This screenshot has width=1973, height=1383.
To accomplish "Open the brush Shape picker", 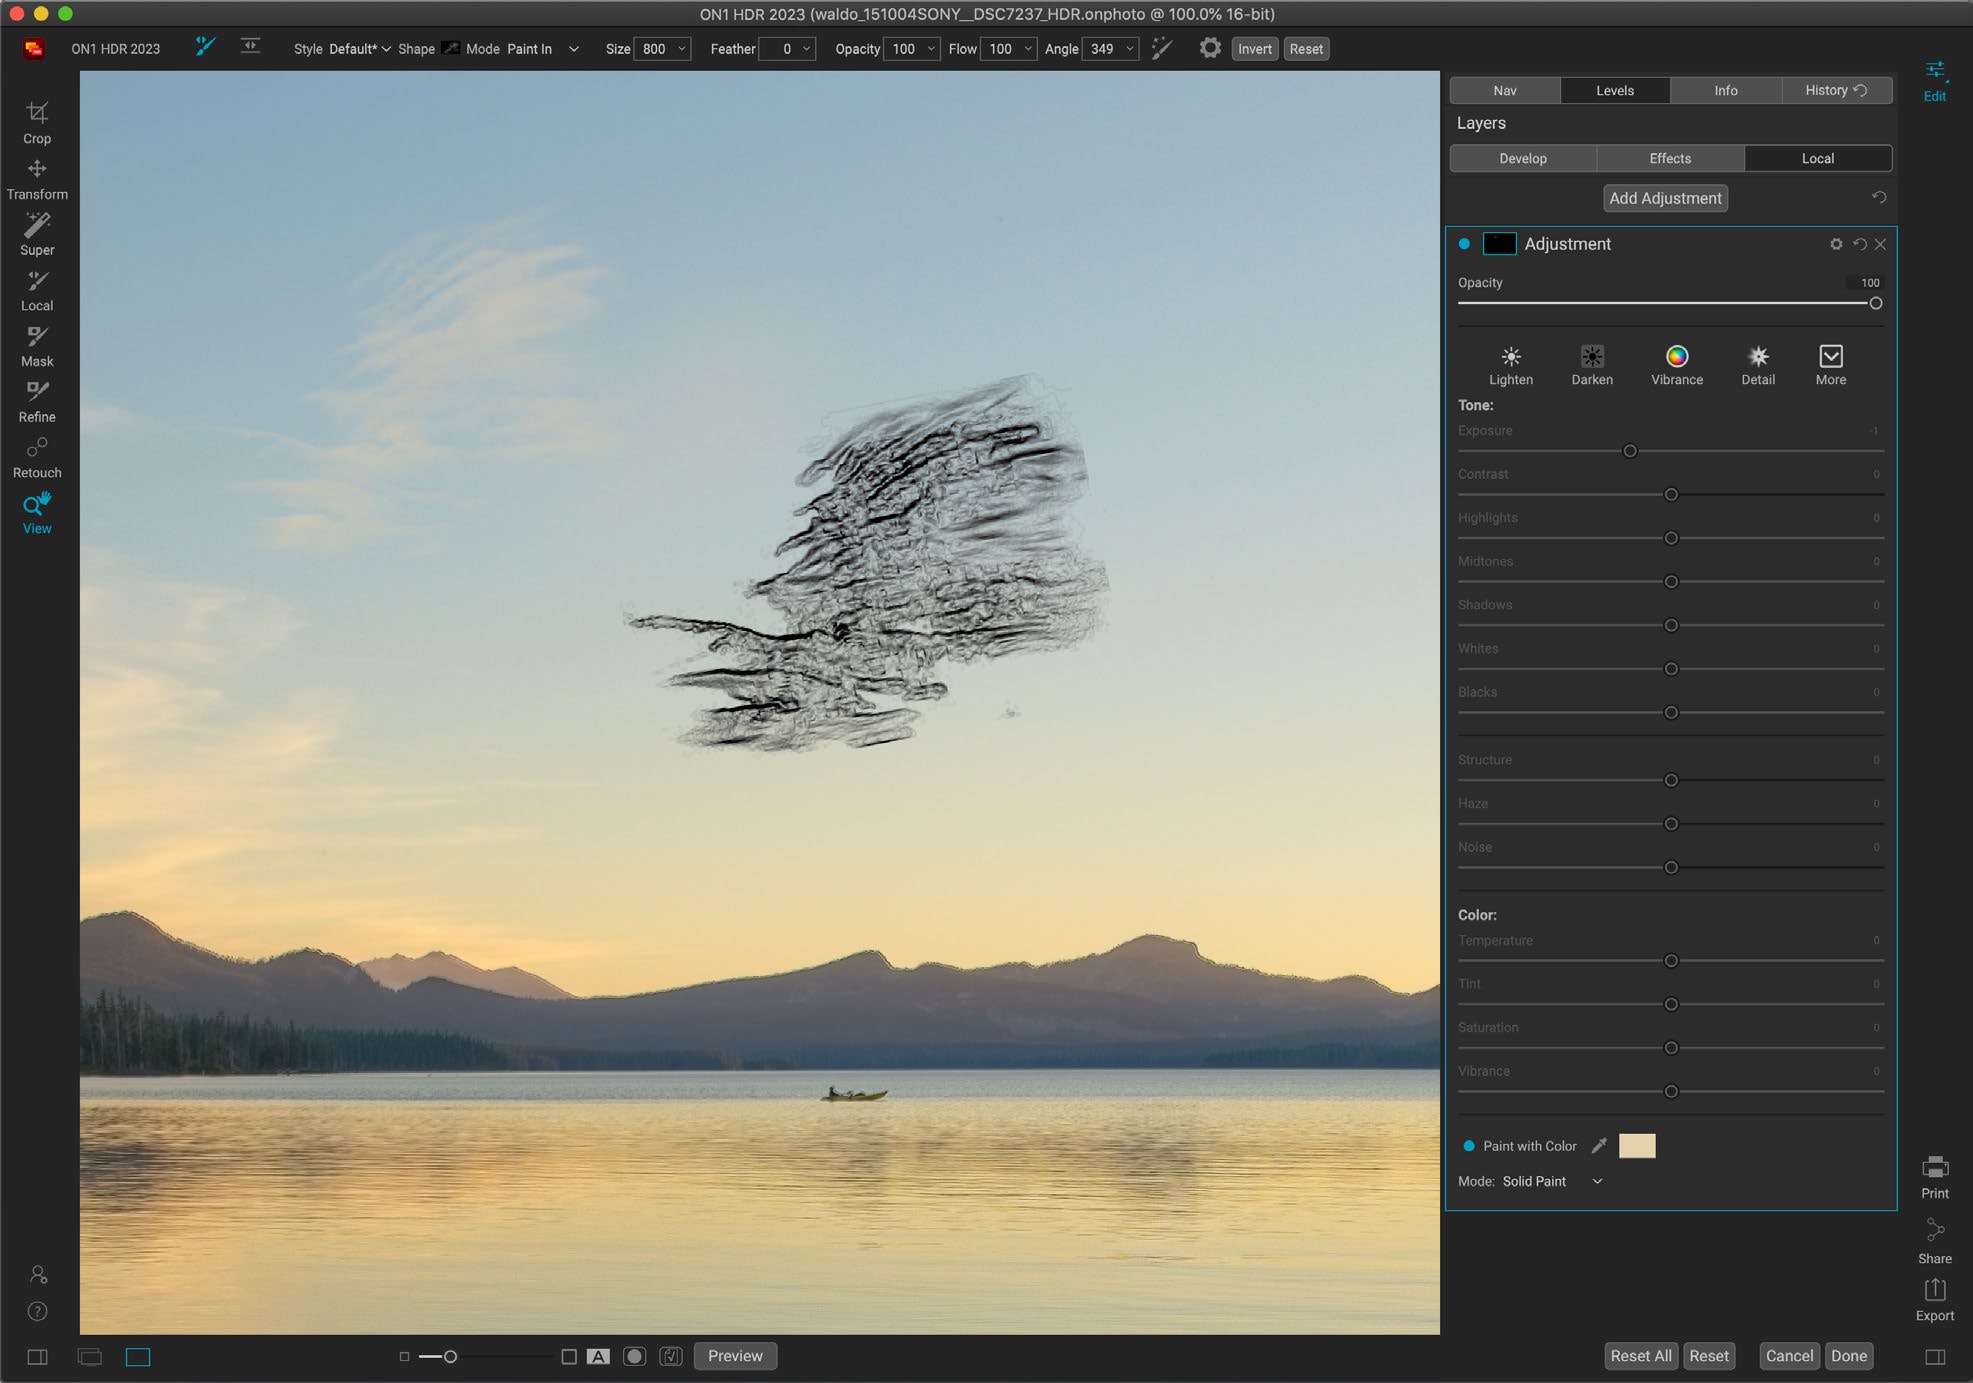I will pos(451,48).
